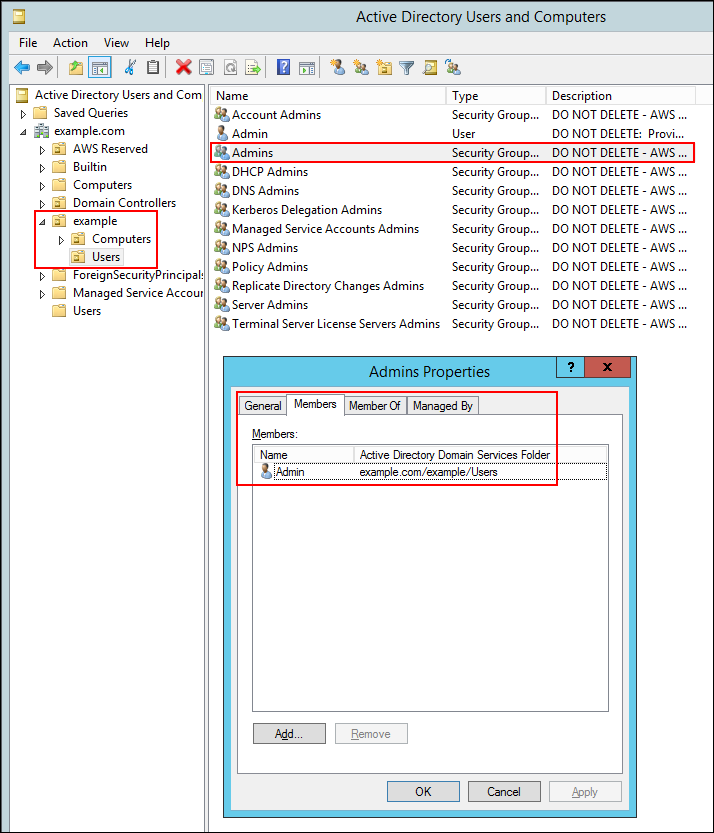This screenshot has width=714, height=833.
Task: Create a new group with toolbar icon
Action: pos(361,67)
